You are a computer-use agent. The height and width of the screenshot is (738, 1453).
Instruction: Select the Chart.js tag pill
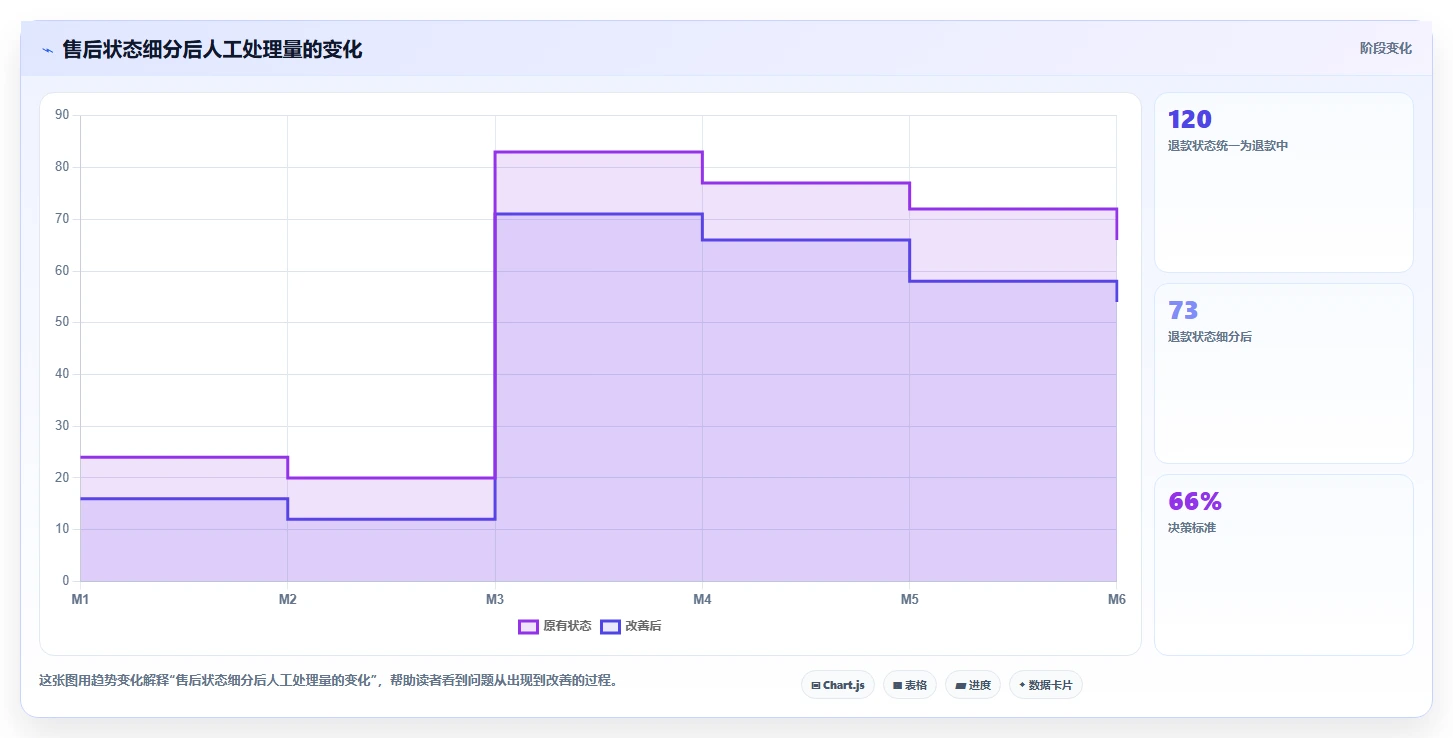point(838,685)
